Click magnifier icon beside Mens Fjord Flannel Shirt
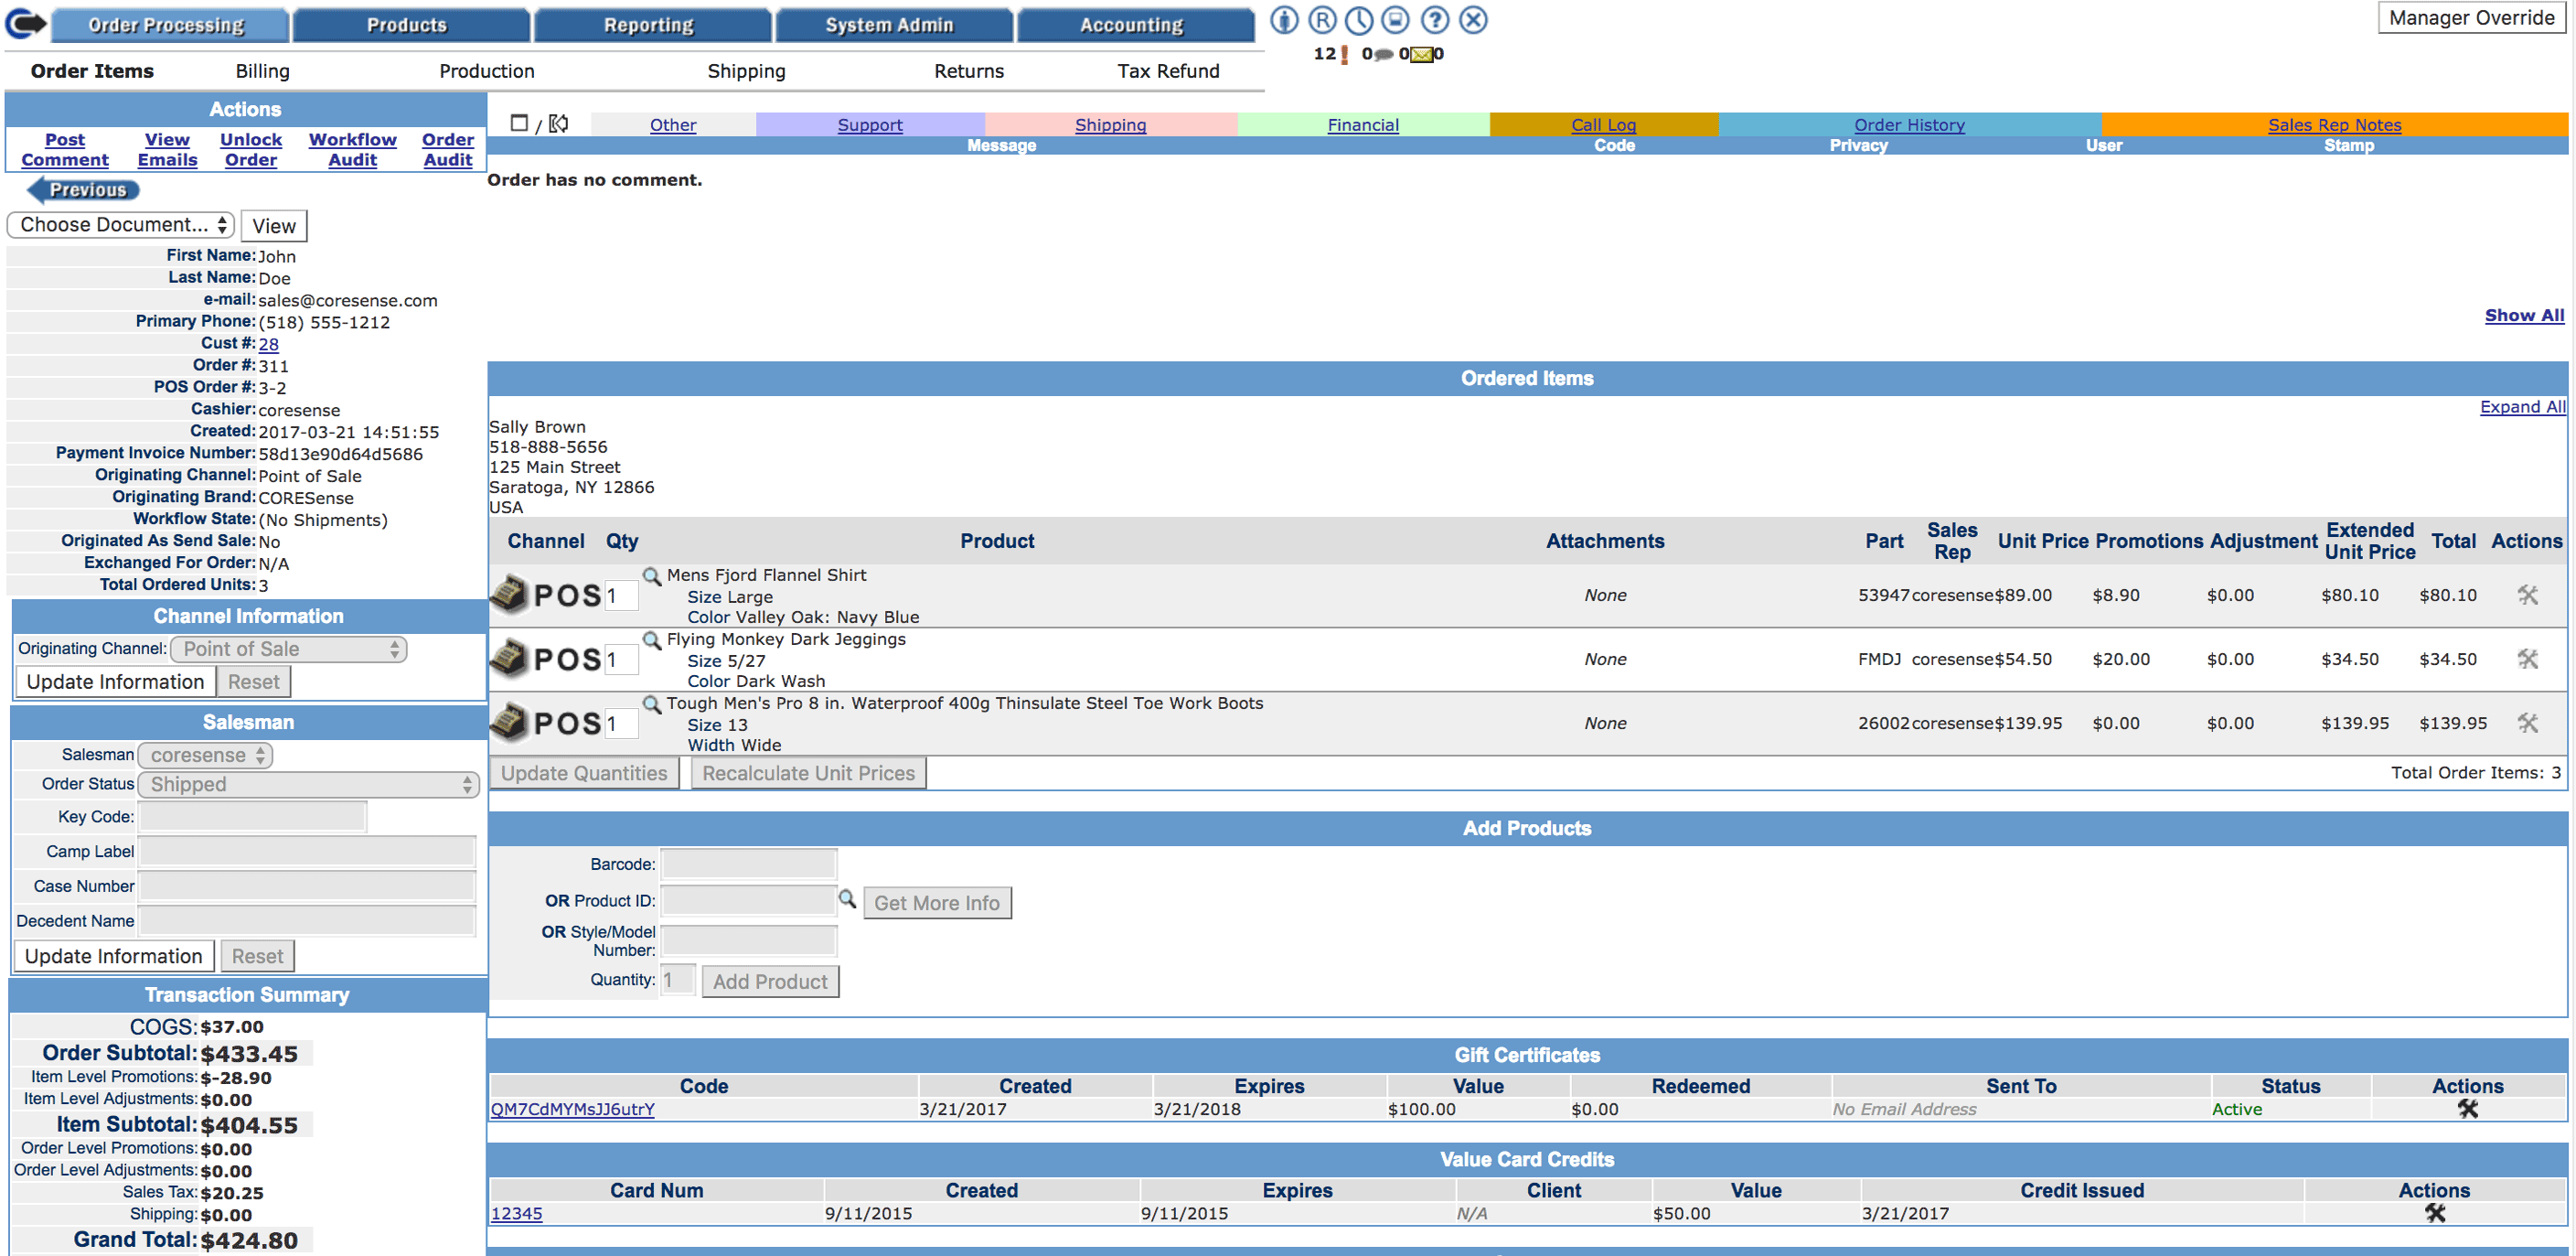The width and height of the screenshot is (2576, 1256). (x=652, y=576)
